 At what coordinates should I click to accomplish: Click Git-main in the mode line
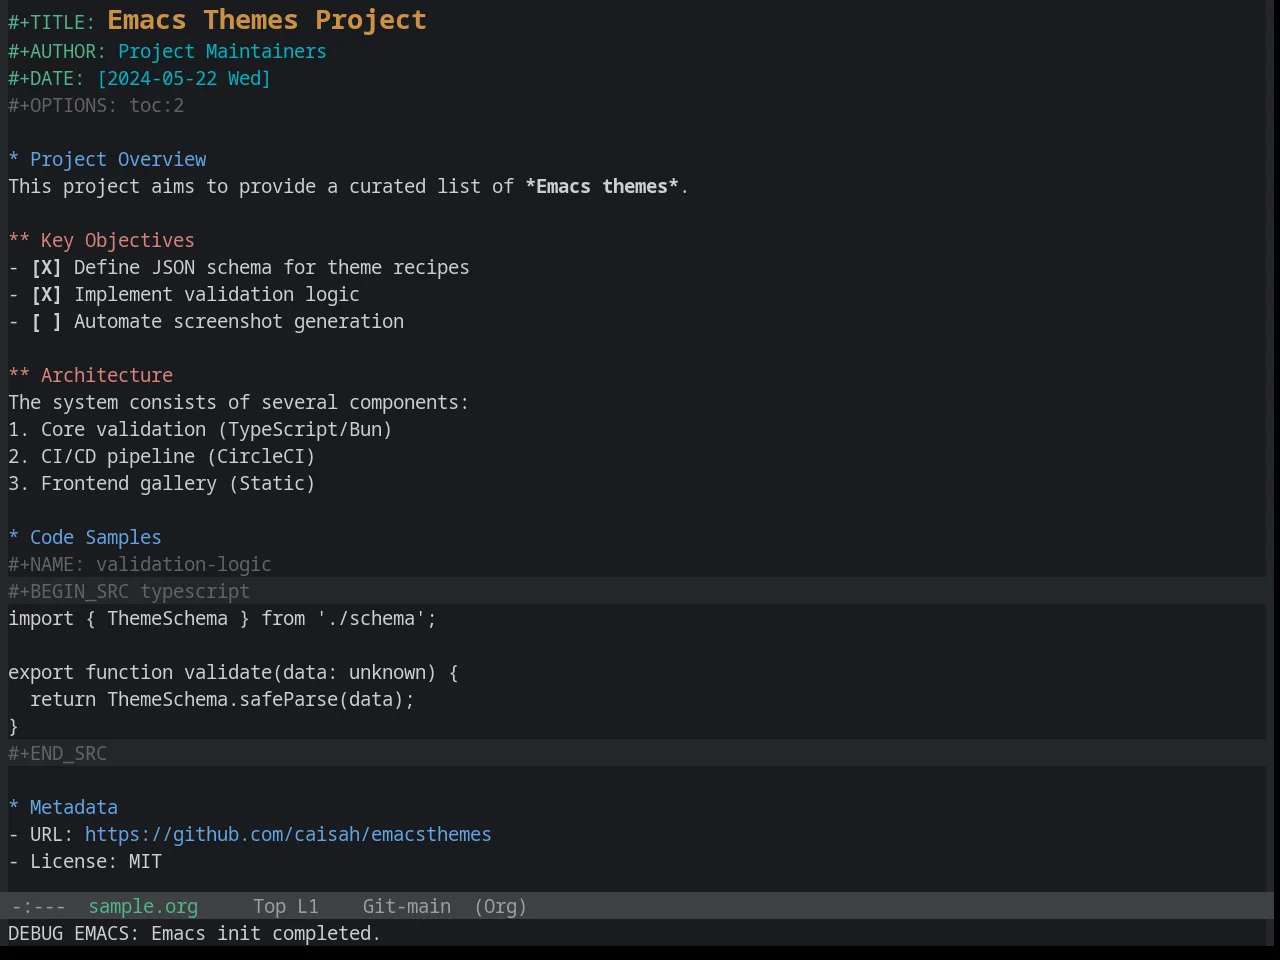click(x=406, y=907)
